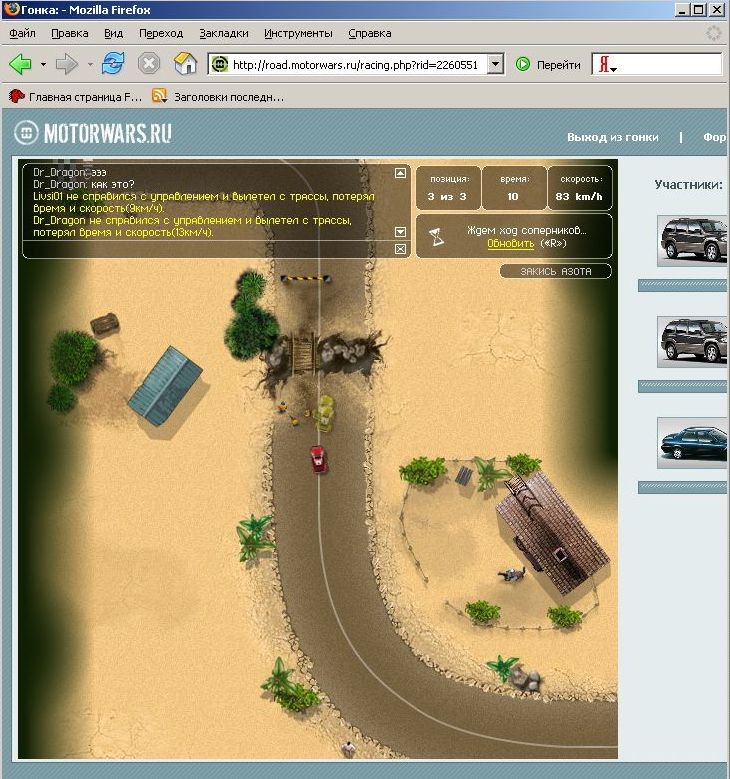Click the Motorwars.ru logo
730x779 pixels.
pos(93,133)
